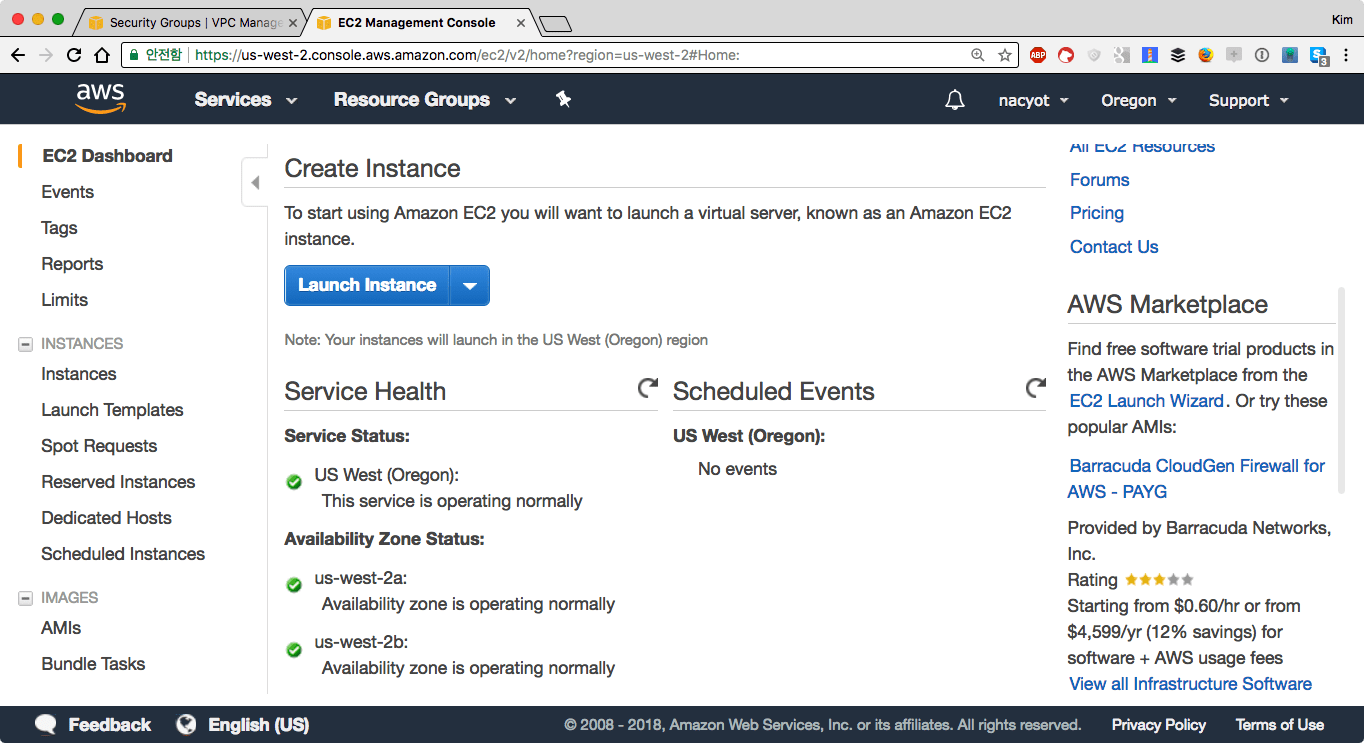
Task: Open the Launch Instance dropdown arrow
Action: click(x=469, y=286)
